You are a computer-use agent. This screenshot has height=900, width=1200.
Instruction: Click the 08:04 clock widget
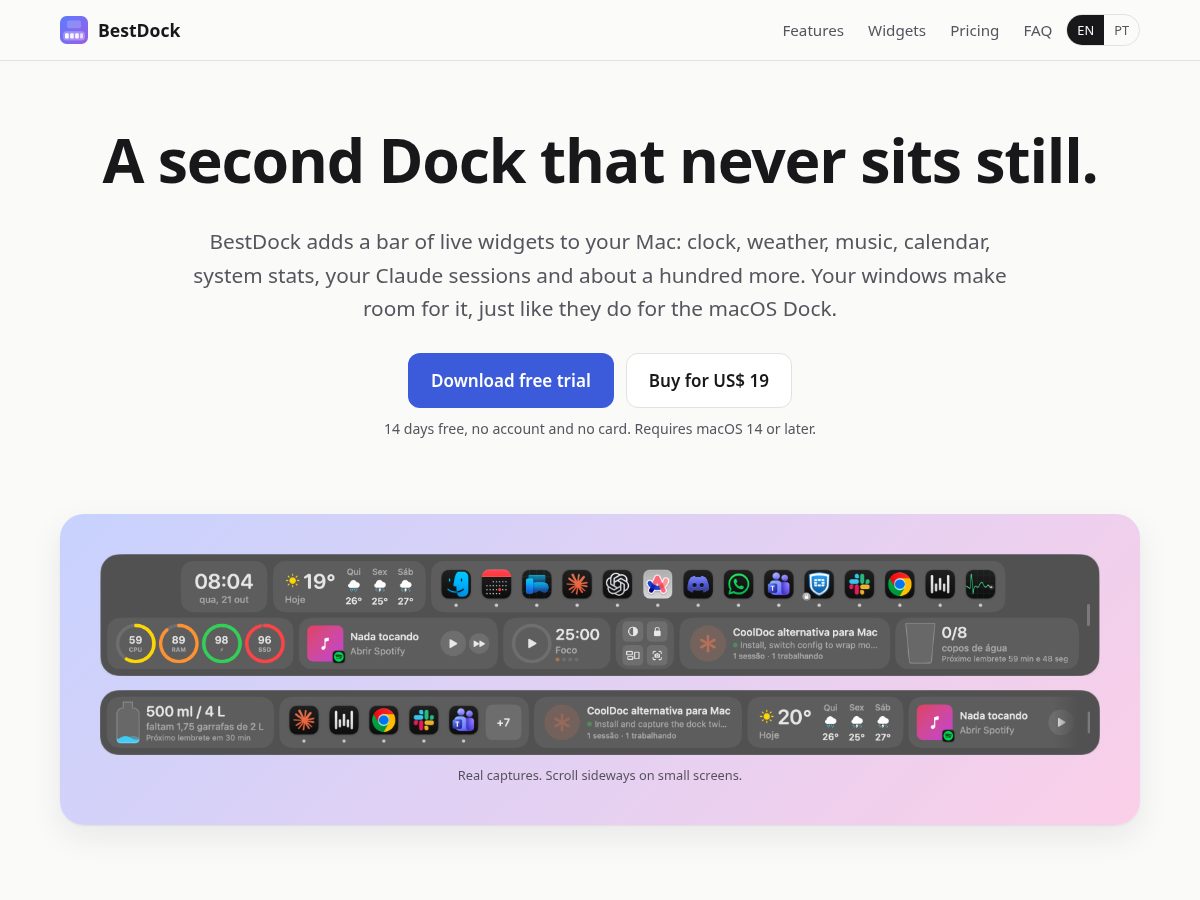[x=224, y=586]
